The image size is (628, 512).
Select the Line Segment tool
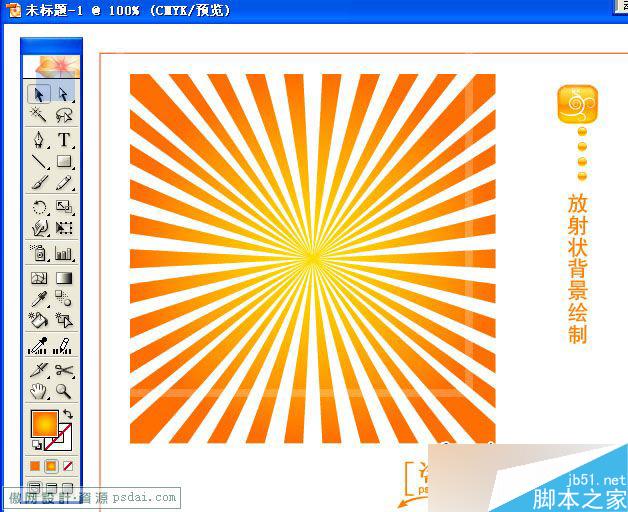click(39, 161)
